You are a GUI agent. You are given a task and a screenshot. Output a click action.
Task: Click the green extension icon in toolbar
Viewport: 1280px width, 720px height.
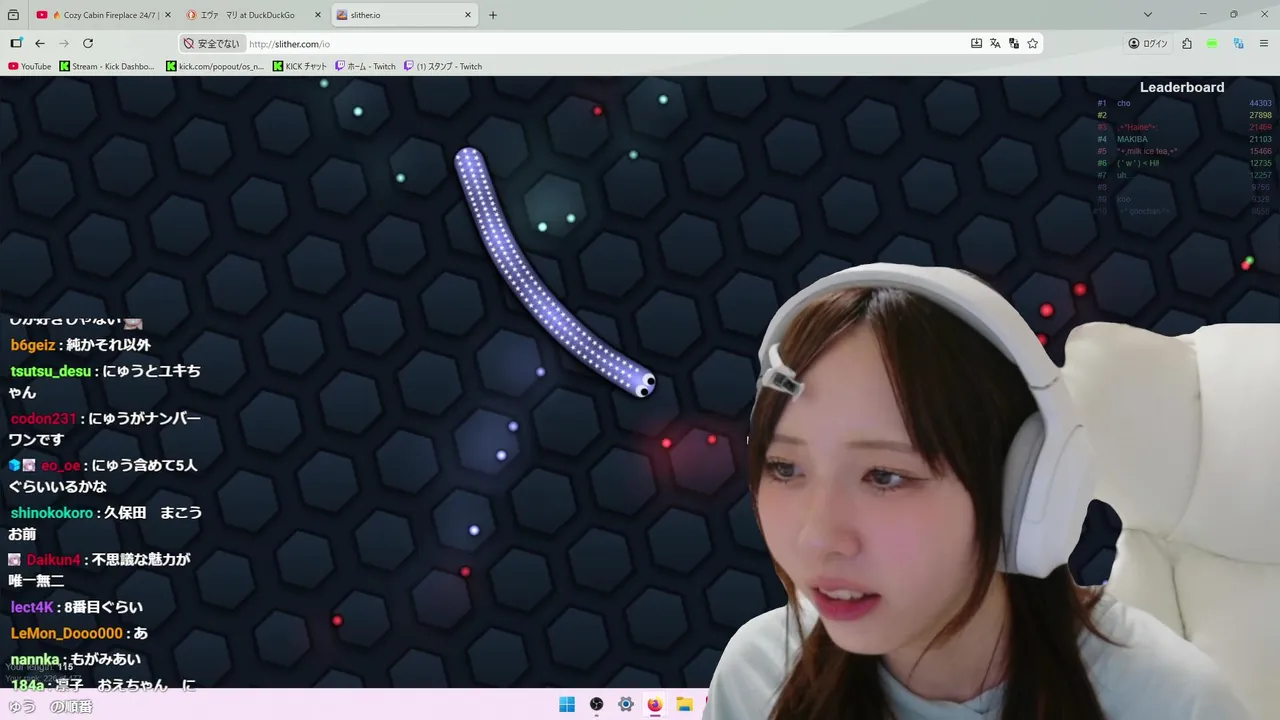coord(1212,43)
